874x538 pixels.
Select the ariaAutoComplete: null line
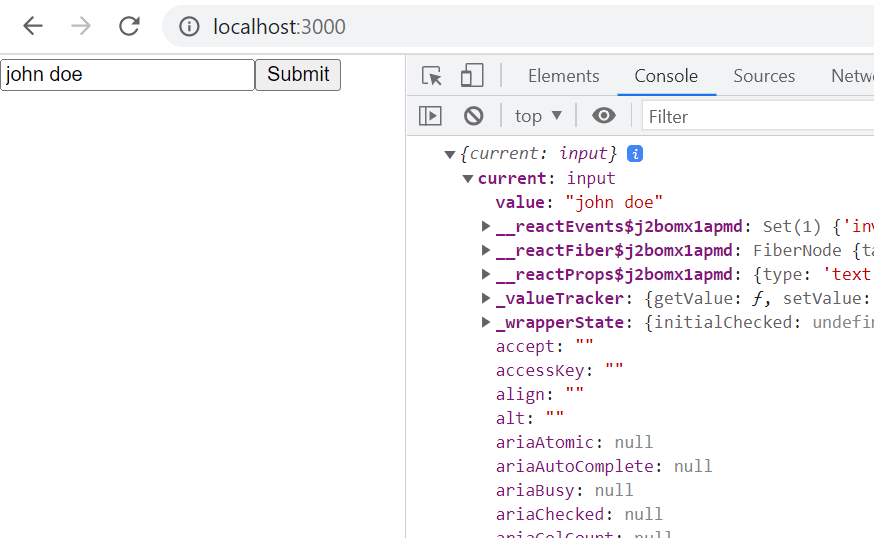pyautogui.click(x=604, y=466)
